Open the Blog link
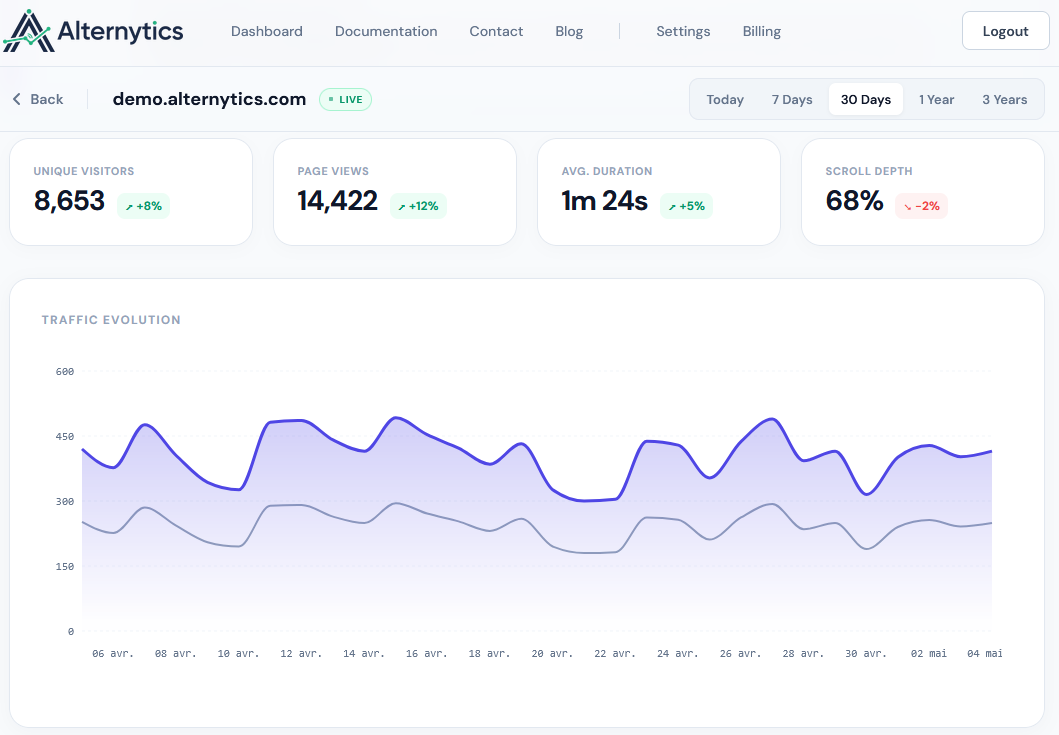 pos(569,31)
